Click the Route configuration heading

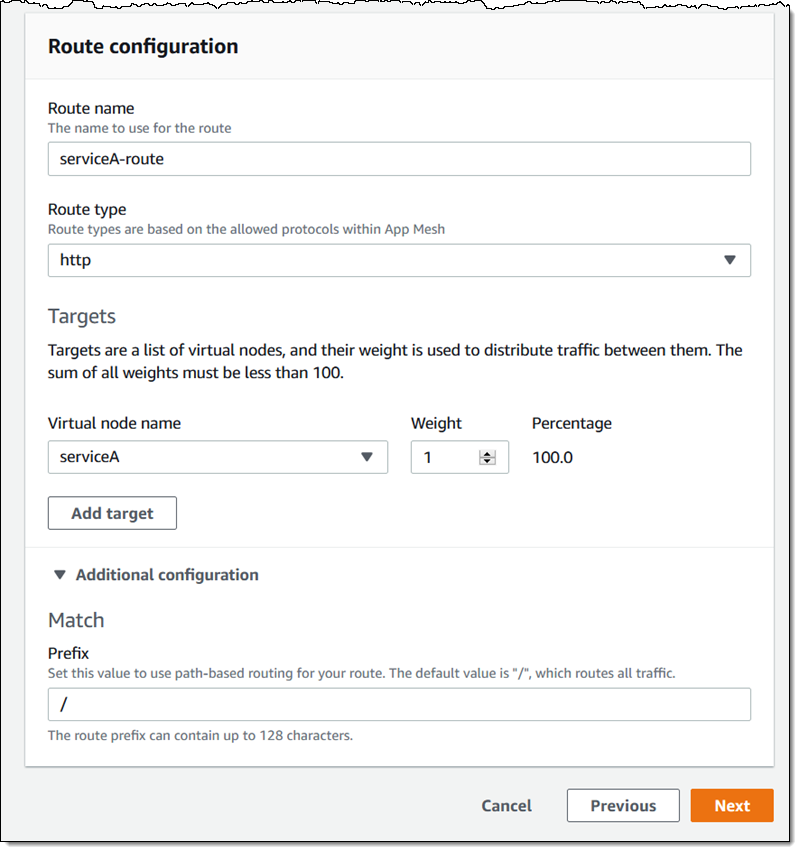[x=143, y=46]
